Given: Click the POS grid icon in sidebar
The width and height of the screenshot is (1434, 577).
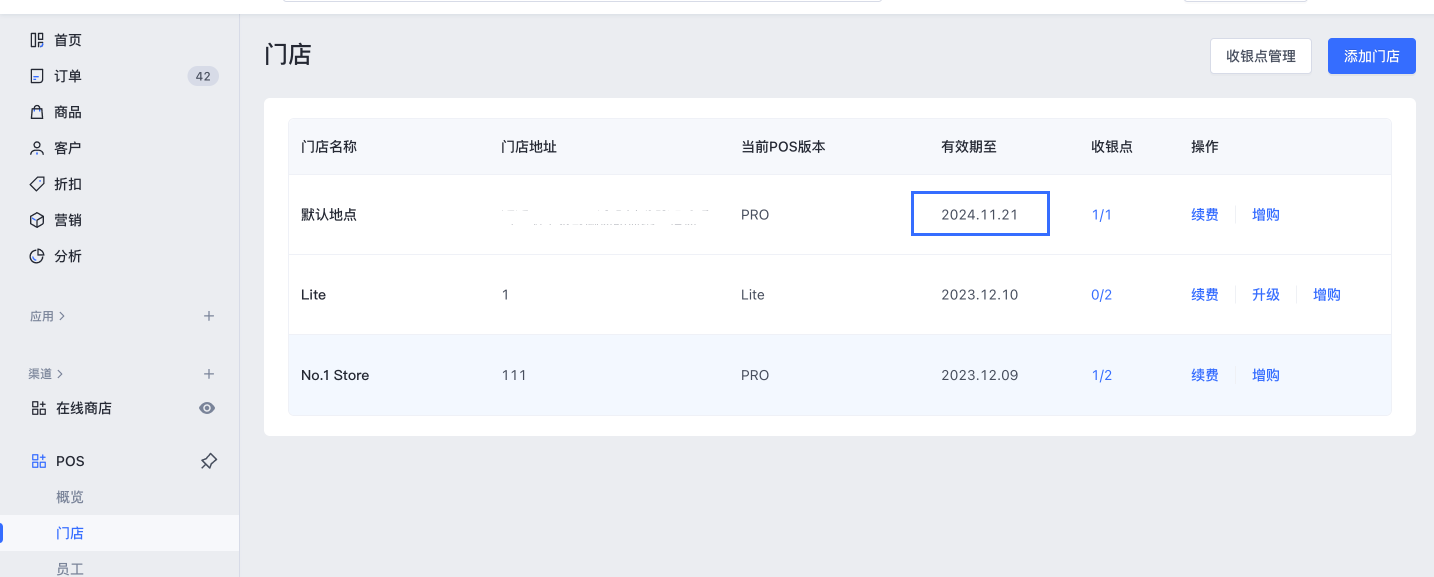Looking at the screenshot, I should 39,461.
